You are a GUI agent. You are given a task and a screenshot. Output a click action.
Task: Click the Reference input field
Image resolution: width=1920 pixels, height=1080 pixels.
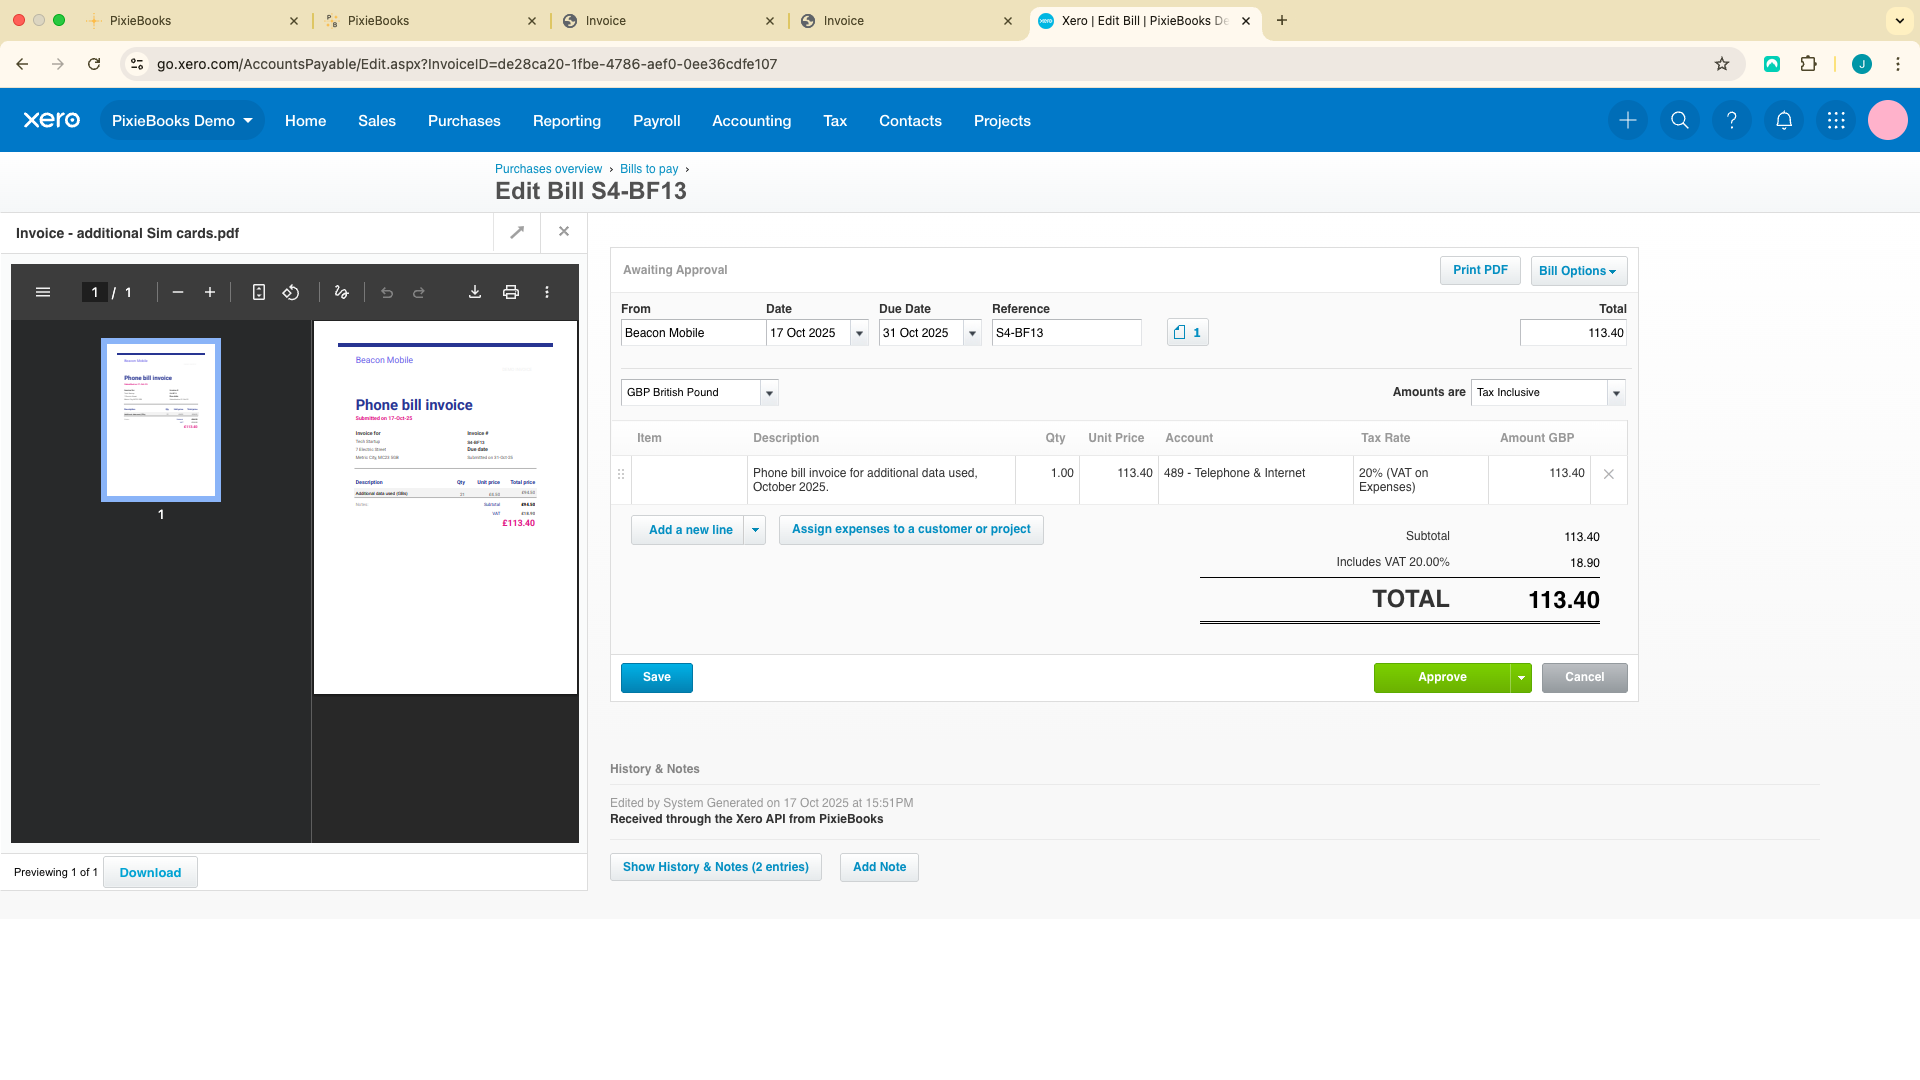tap(1065, 333)
